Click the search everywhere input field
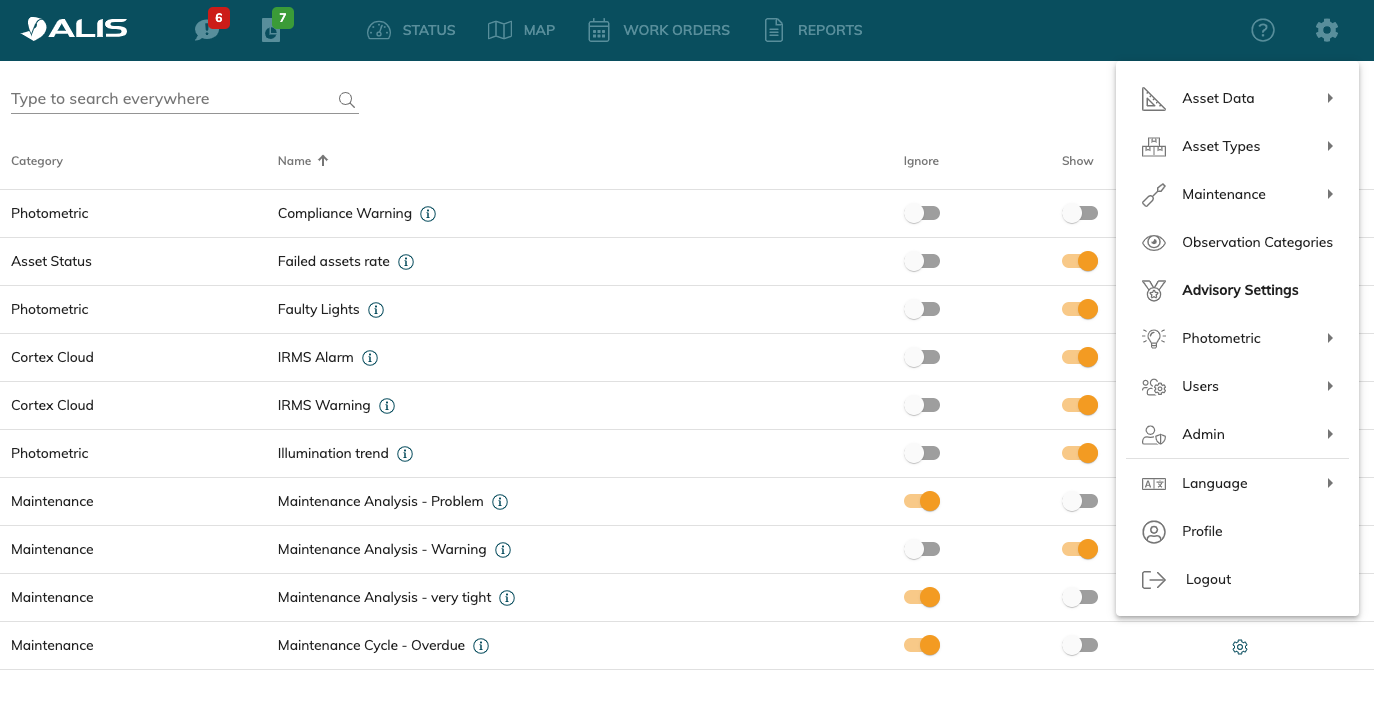 [170, 99]
